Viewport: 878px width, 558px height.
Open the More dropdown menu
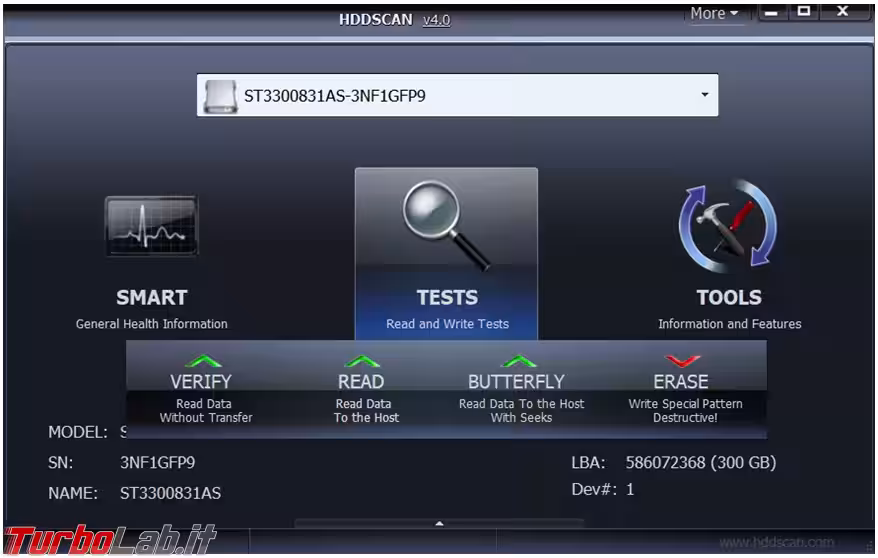pyautogui.click(x=714, y=13)
